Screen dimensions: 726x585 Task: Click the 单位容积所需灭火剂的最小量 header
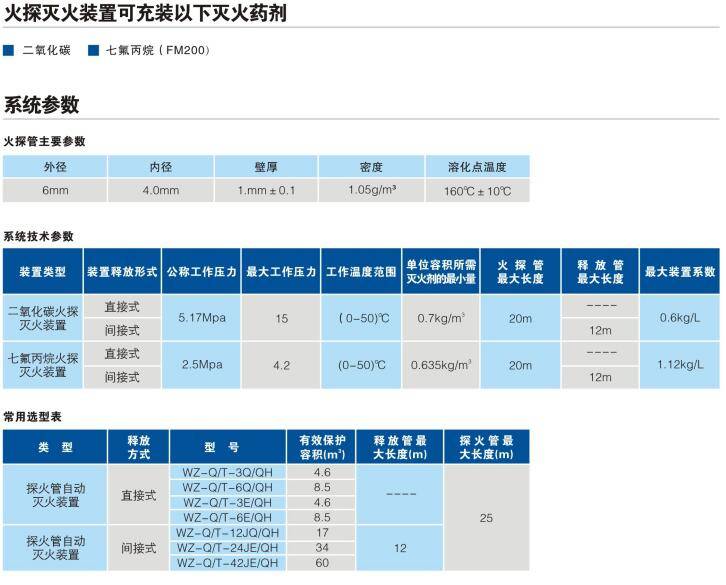441,271
